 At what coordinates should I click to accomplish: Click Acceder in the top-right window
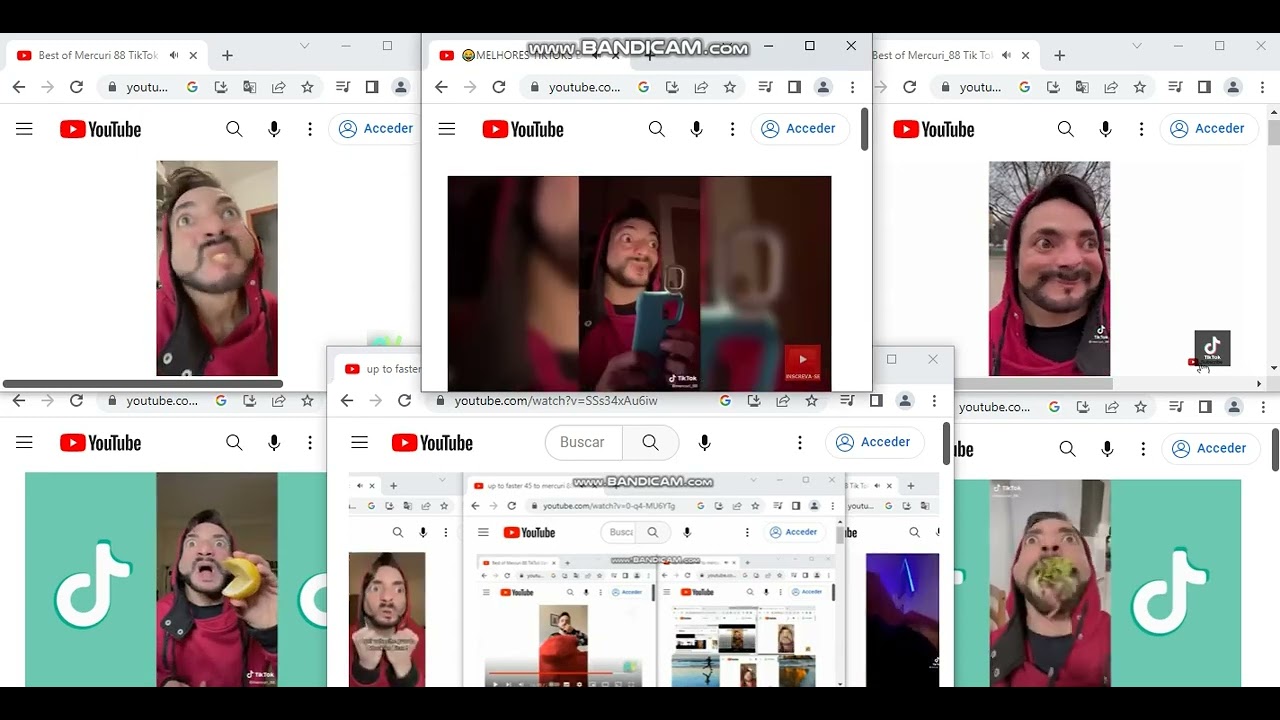[x=1208, y=129]
